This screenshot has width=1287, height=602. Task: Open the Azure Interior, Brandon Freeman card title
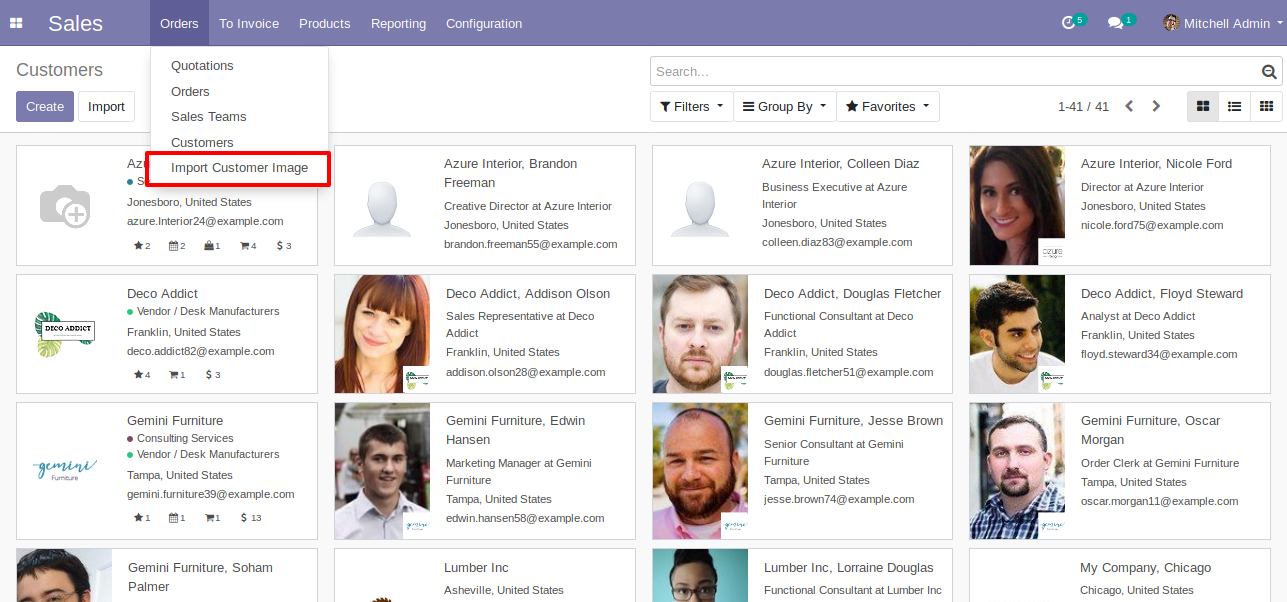[511, 173]
